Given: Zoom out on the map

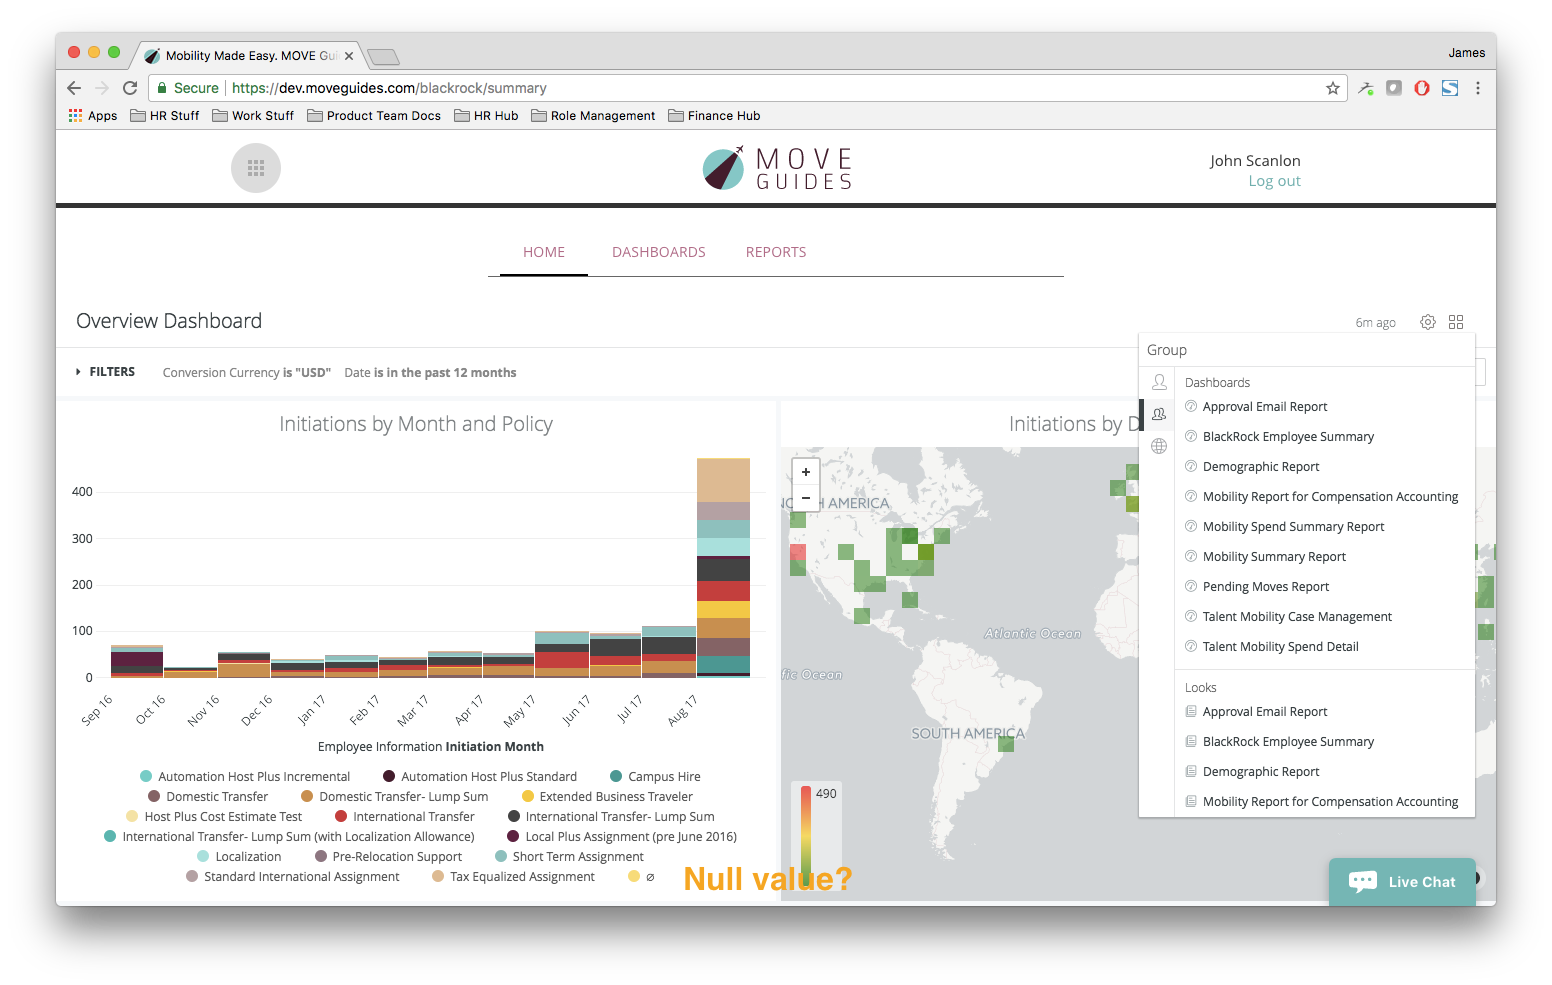Looking at the screenshot, I should point(806,498).
